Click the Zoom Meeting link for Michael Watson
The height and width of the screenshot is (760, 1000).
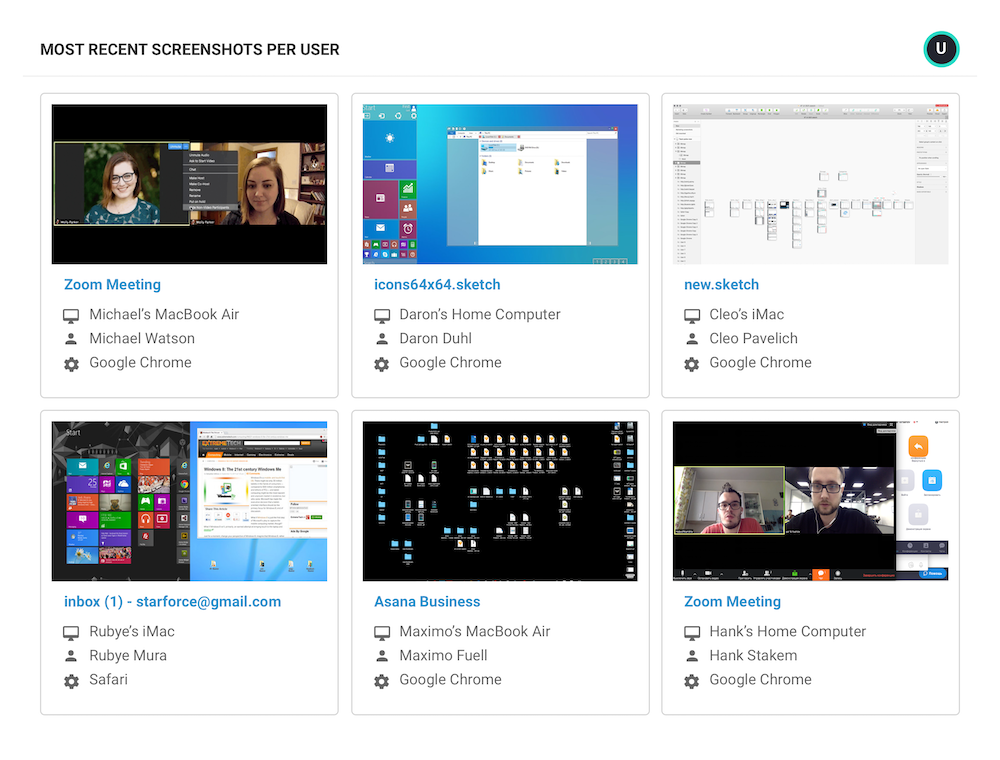(x=112, y=284)
